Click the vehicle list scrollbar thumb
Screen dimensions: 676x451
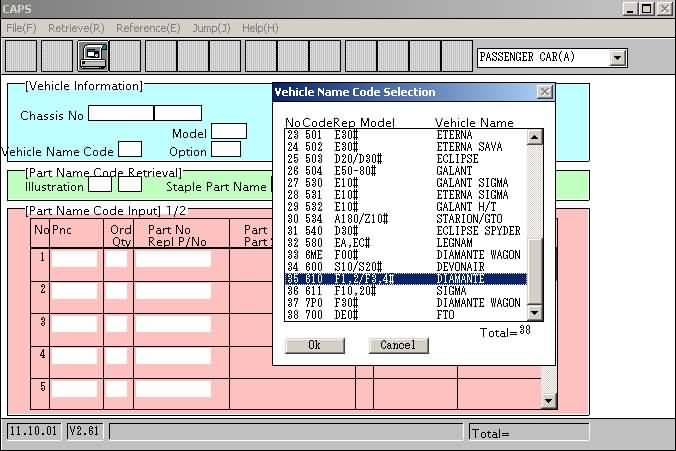(x=535, y=271)
